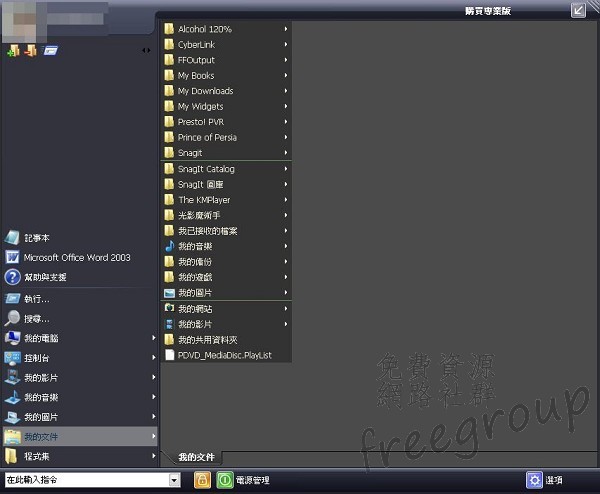Open the 我的共用資料夾 folder
The width and height of the screenshot is (600, 494).
[x=226, y=340]
